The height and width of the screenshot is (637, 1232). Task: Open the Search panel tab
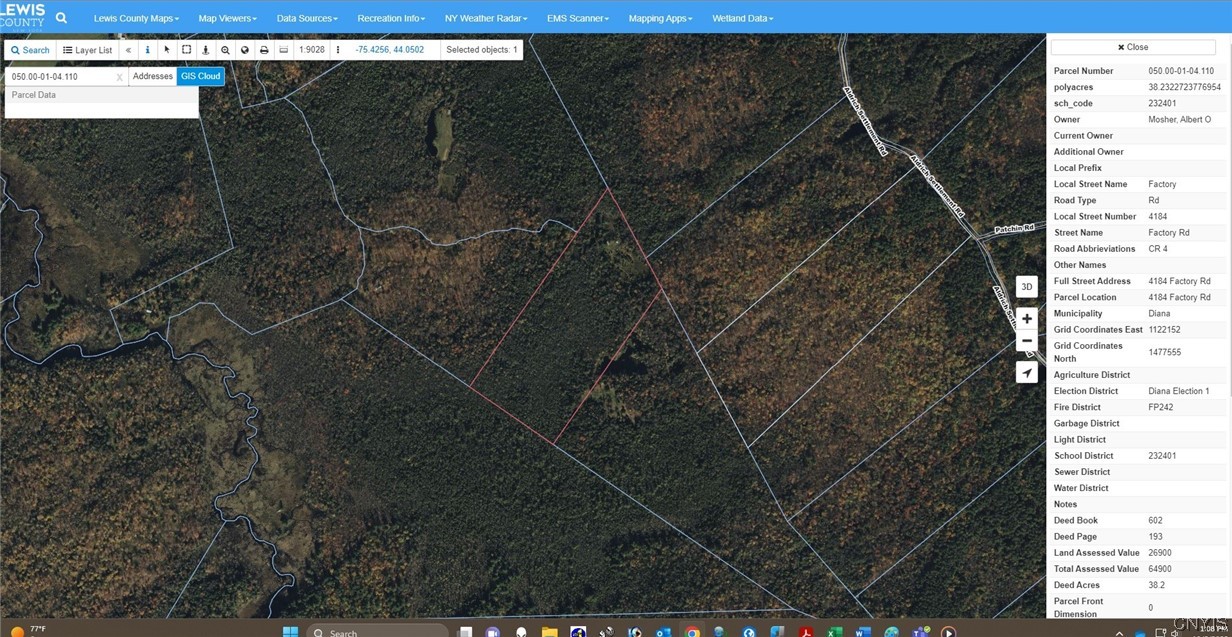[30, 50]
